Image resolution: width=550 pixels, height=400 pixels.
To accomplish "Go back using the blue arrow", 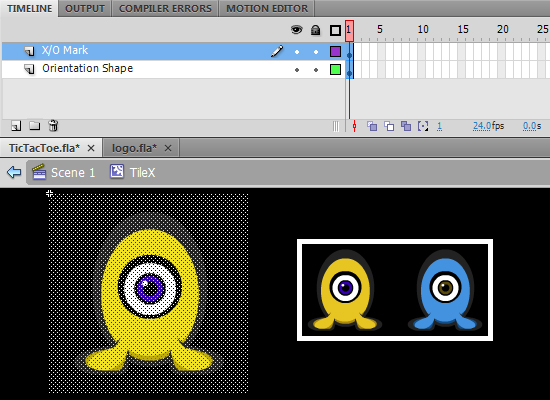I will click(14, 172).
